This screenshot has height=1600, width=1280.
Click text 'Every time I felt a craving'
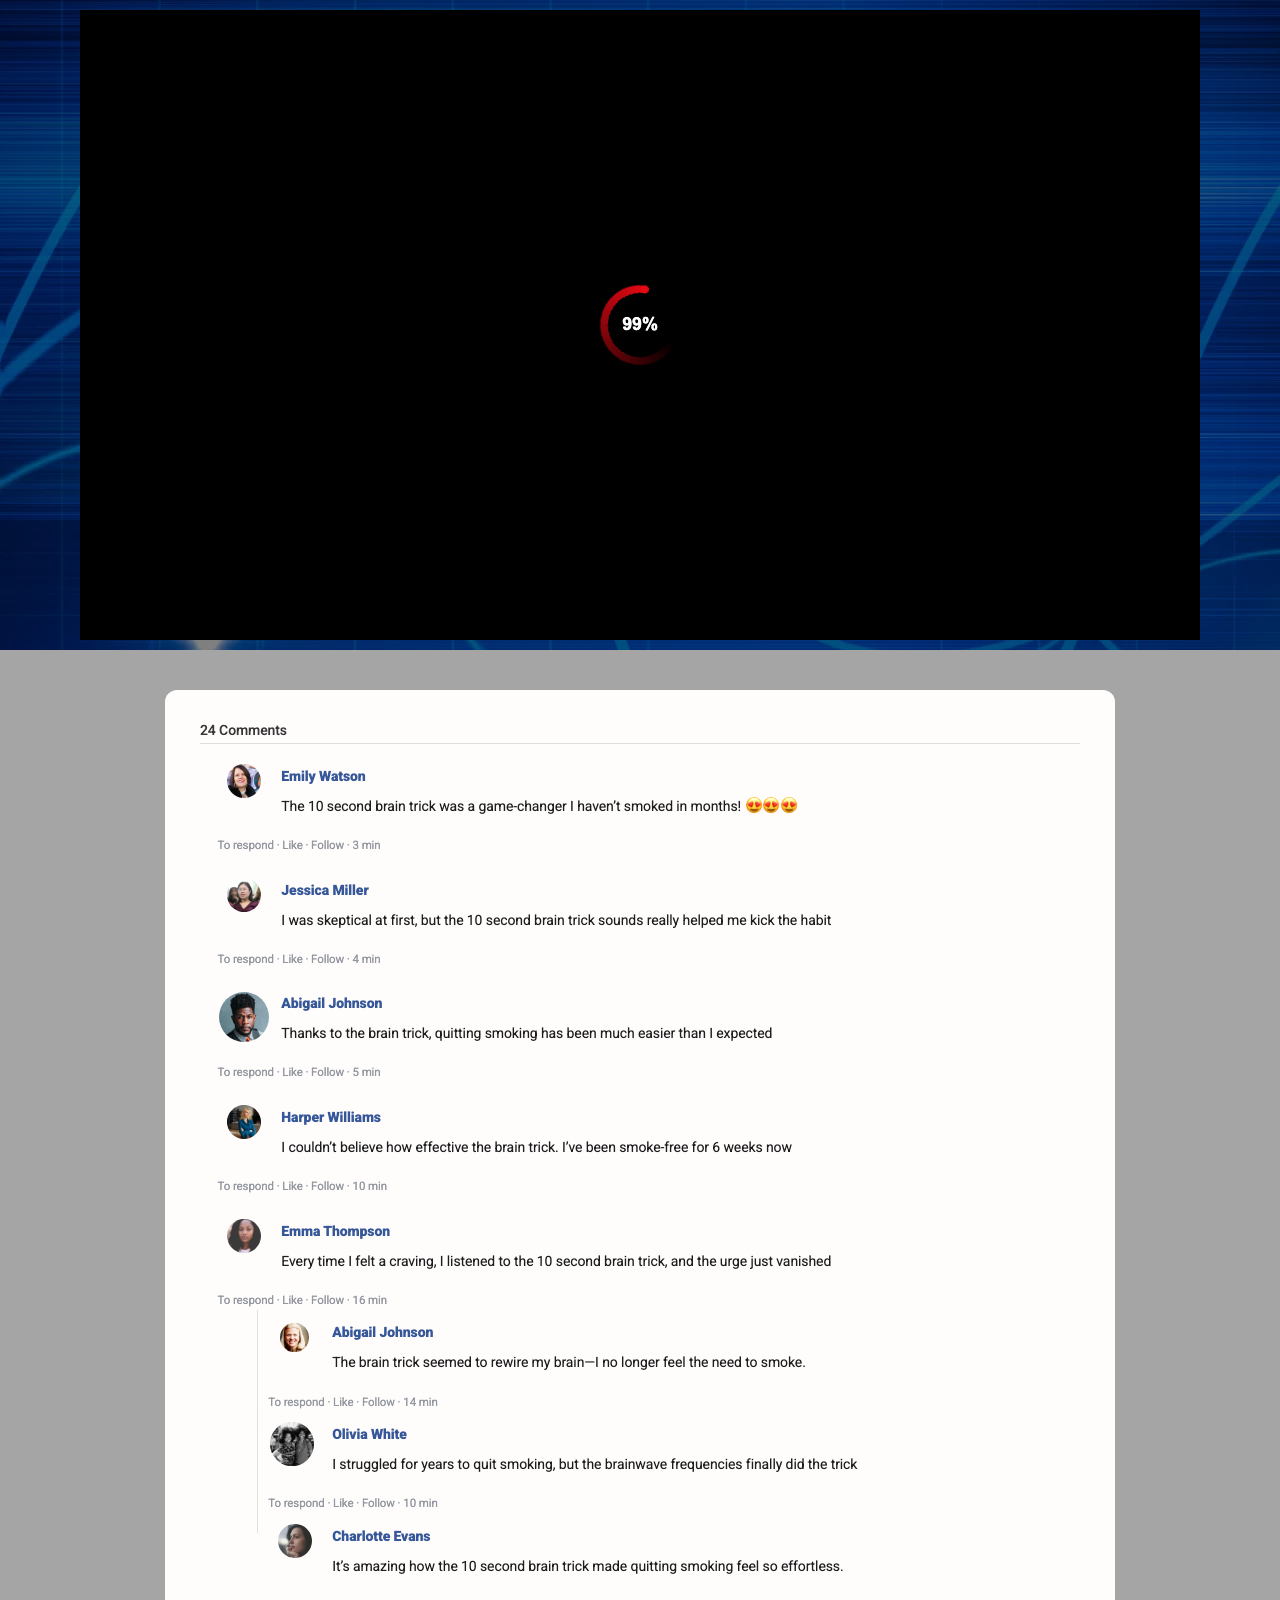pos(358,1261)
